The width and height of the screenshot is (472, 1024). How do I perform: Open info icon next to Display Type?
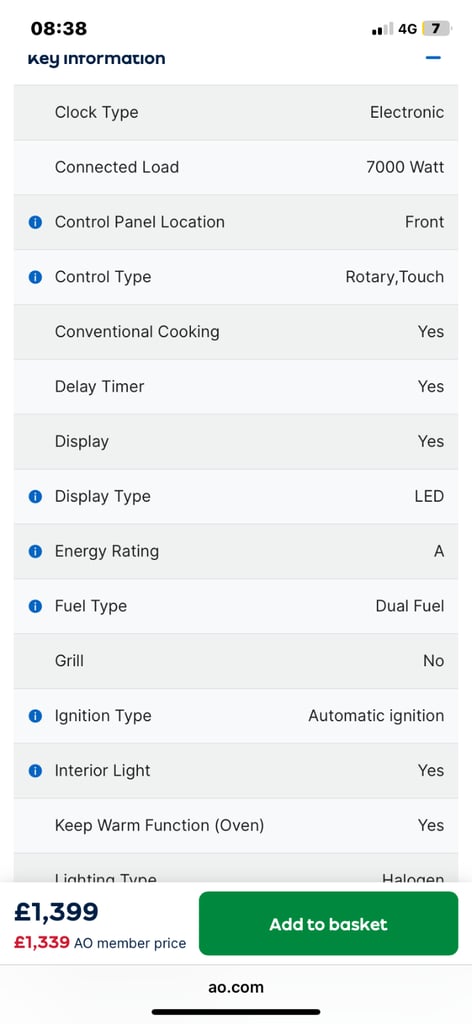35,496
